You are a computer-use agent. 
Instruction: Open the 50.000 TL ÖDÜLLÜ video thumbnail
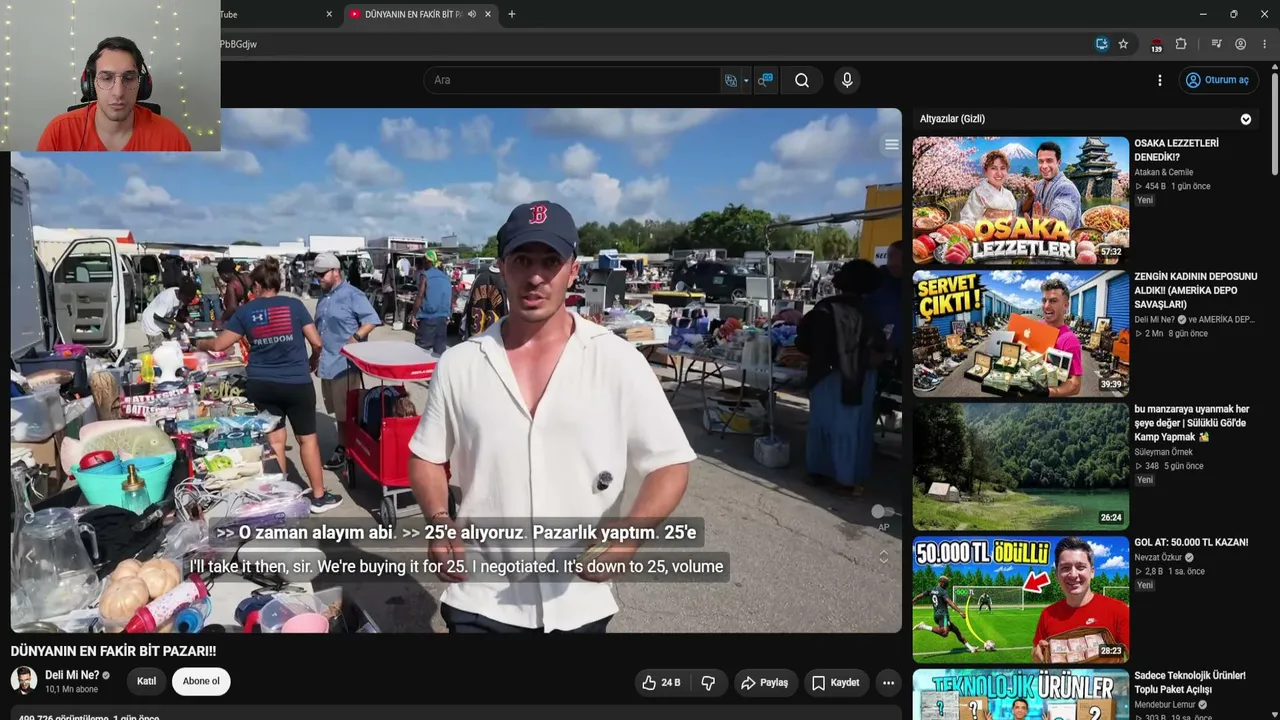point(1020,599)
